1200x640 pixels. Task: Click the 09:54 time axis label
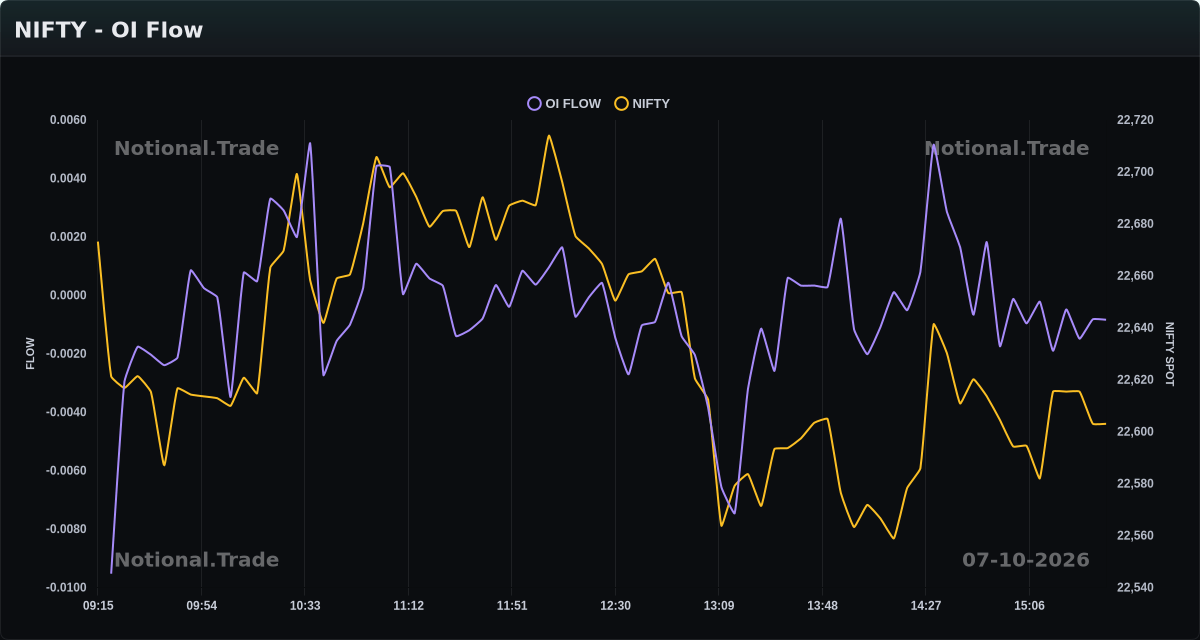coord(201,606)
